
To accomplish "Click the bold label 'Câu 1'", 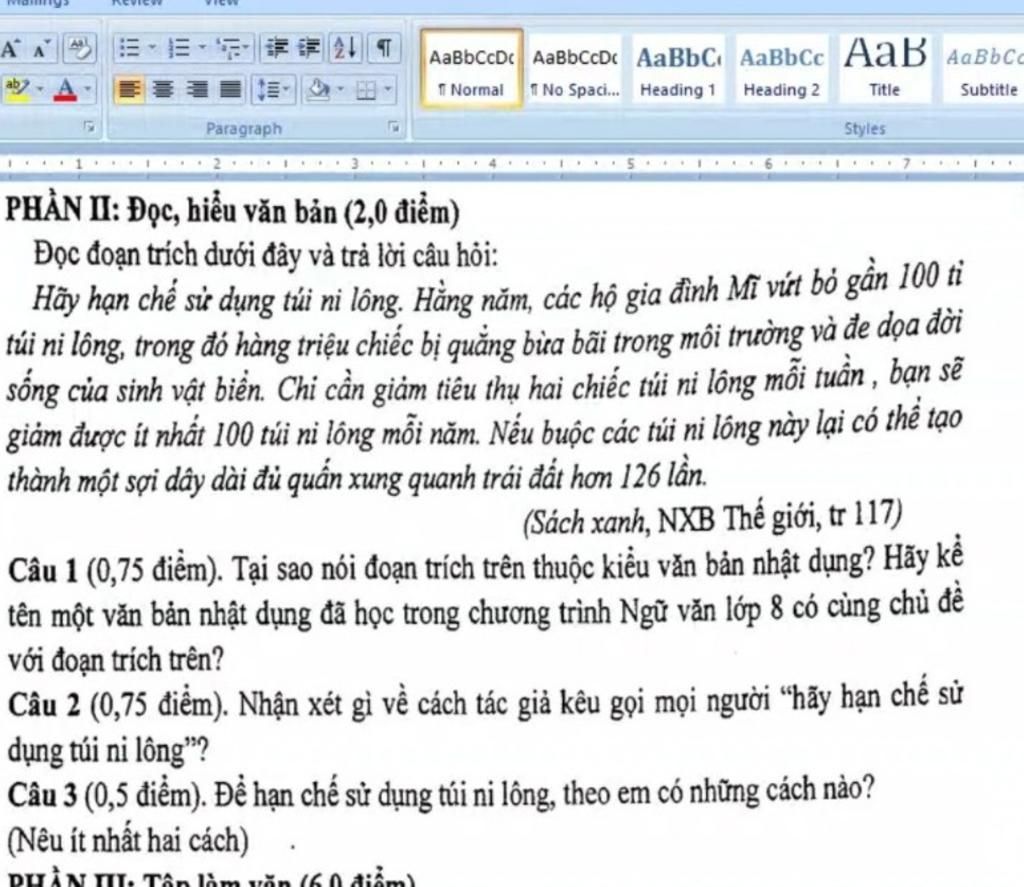I will (x=43, y=570).
